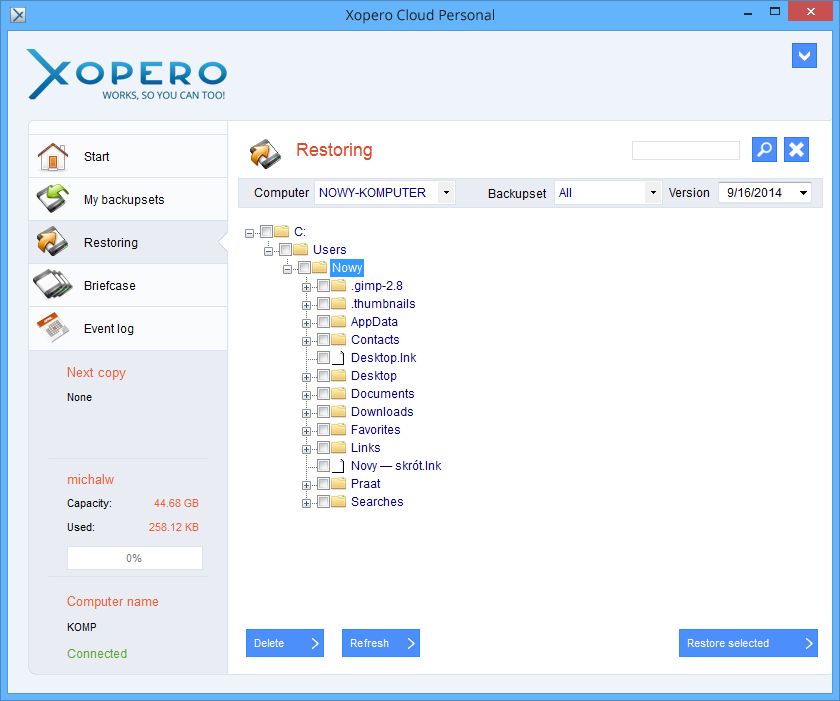
Task: Click the Favorites folder icon
Action: [x=339, y=429]
